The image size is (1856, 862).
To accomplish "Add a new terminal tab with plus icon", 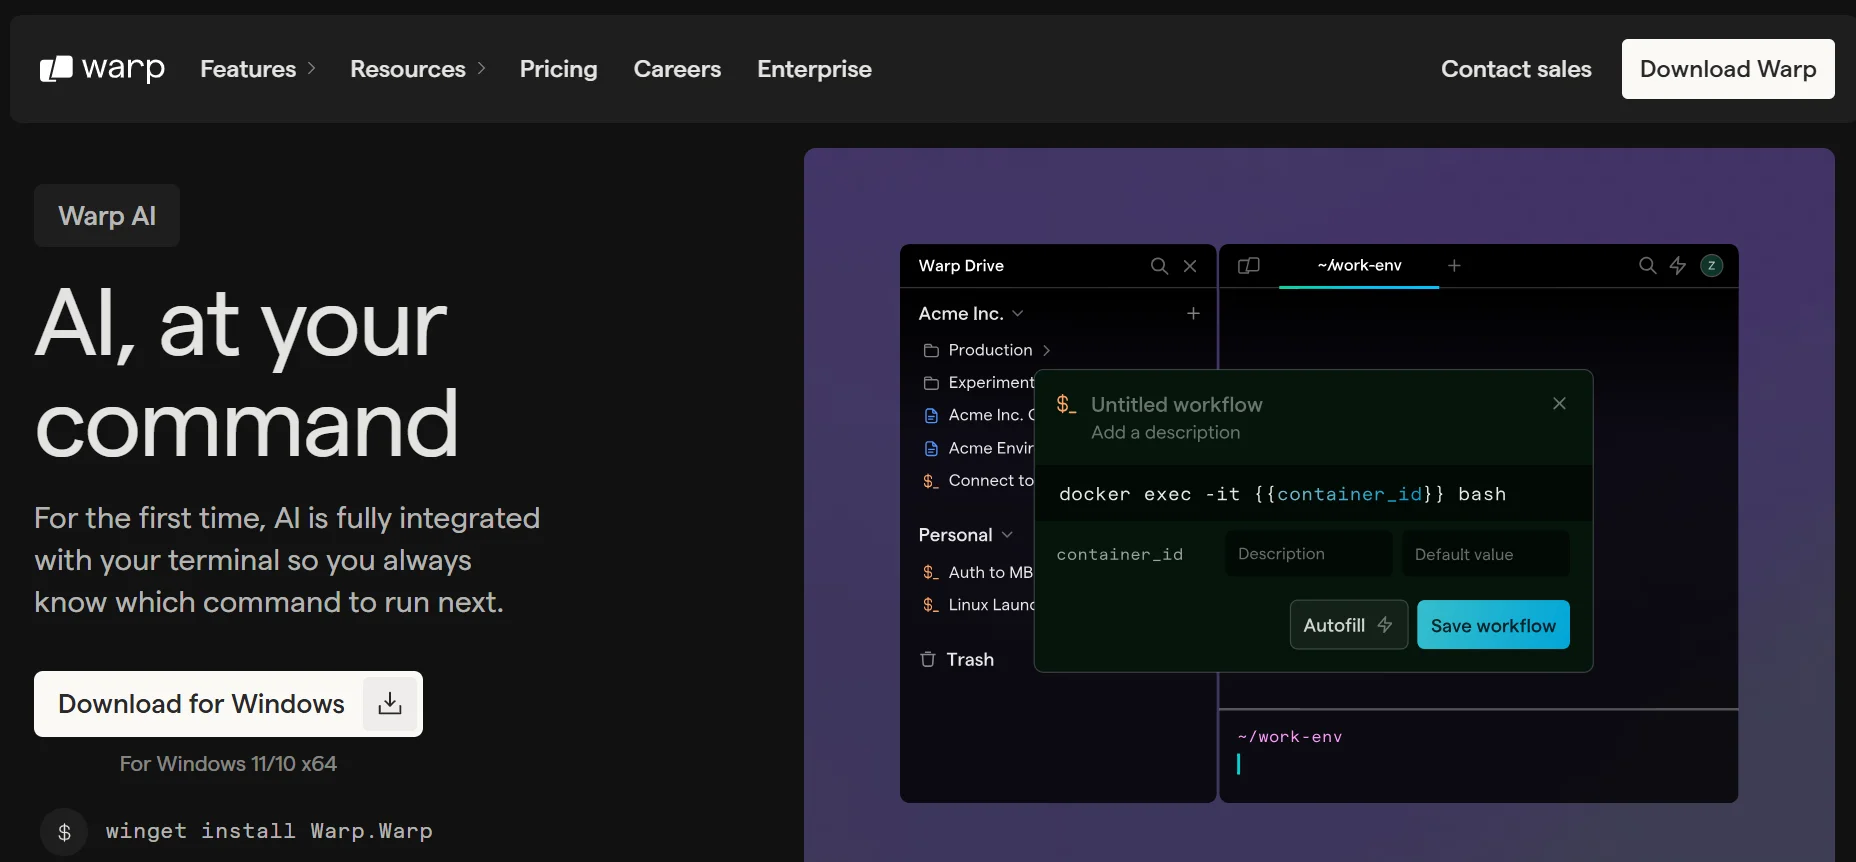I will tap(1454, 266).
